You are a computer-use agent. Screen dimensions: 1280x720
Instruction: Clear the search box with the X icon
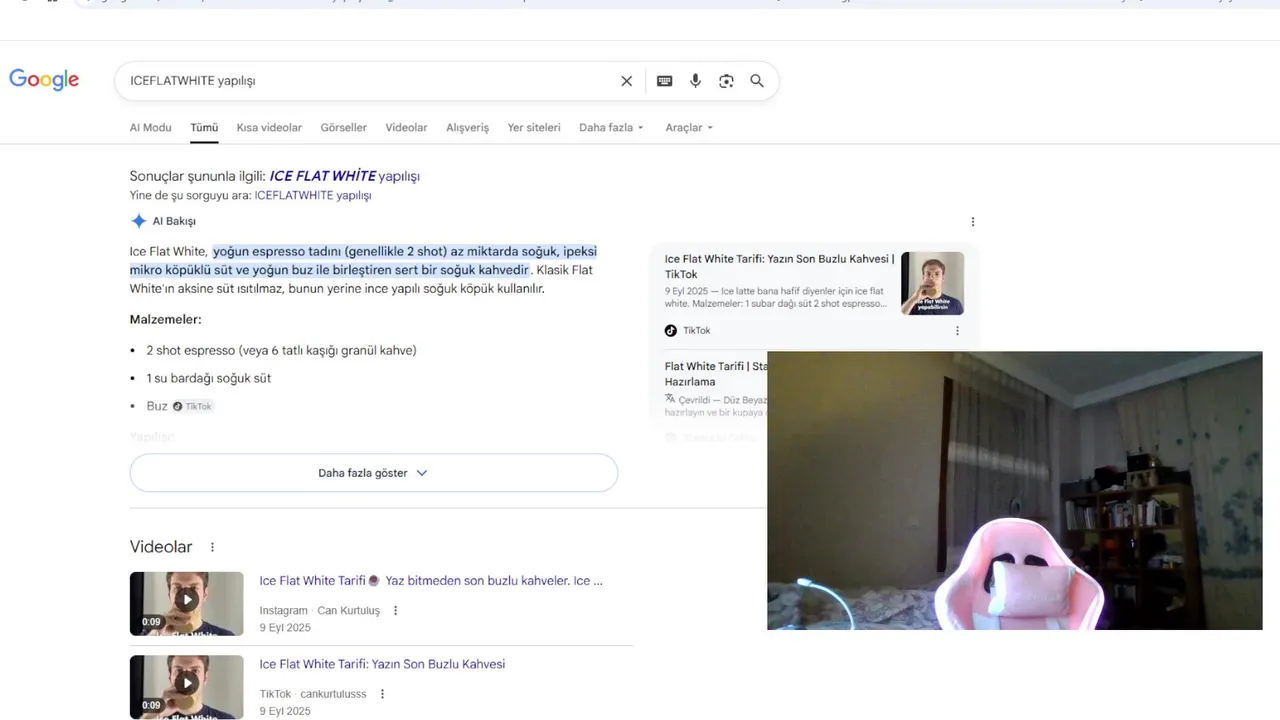pyautogui.click(x=627, y=81)
